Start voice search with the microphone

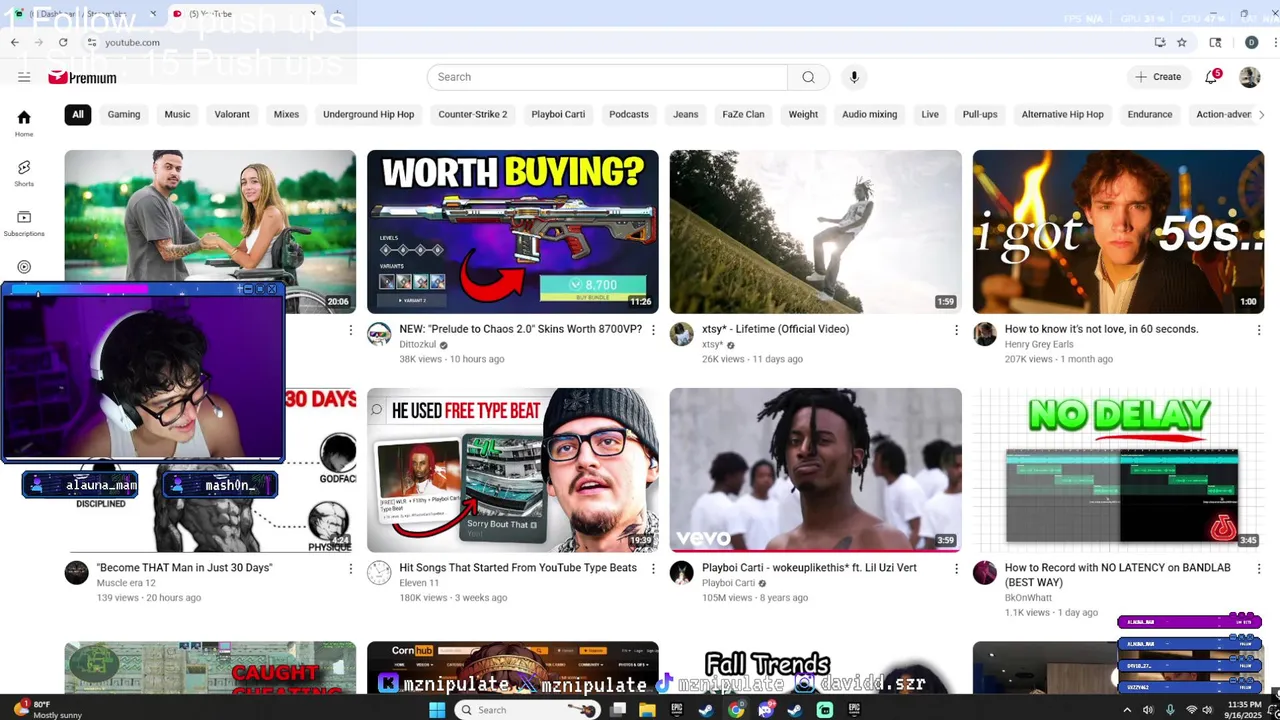[854, 77]
